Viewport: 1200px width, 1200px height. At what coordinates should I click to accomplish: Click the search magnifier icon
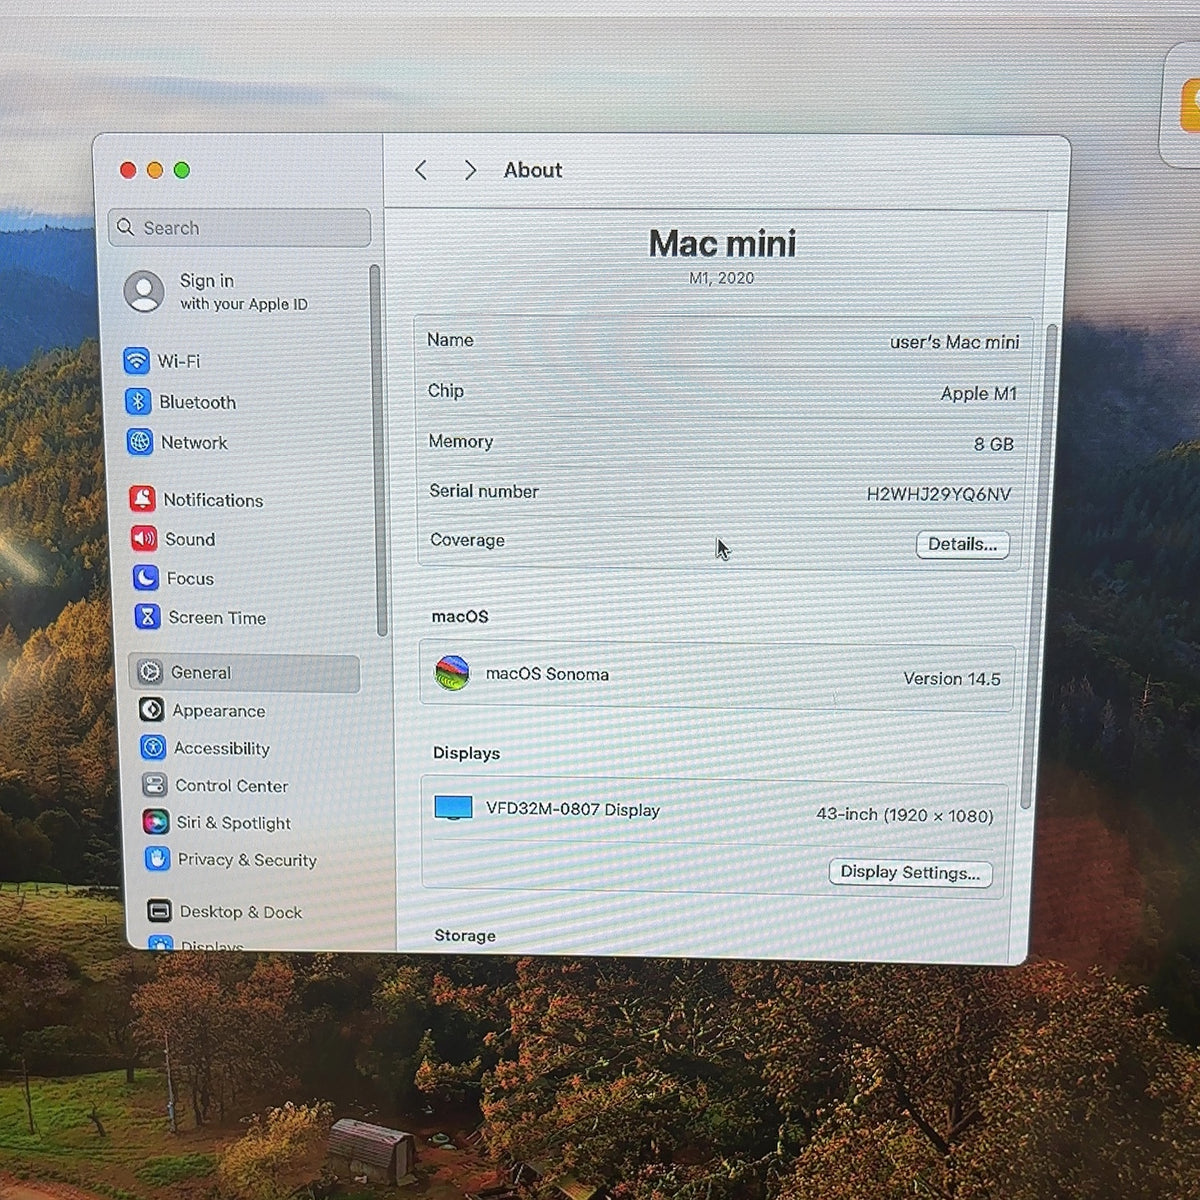[x=125, y=227]
